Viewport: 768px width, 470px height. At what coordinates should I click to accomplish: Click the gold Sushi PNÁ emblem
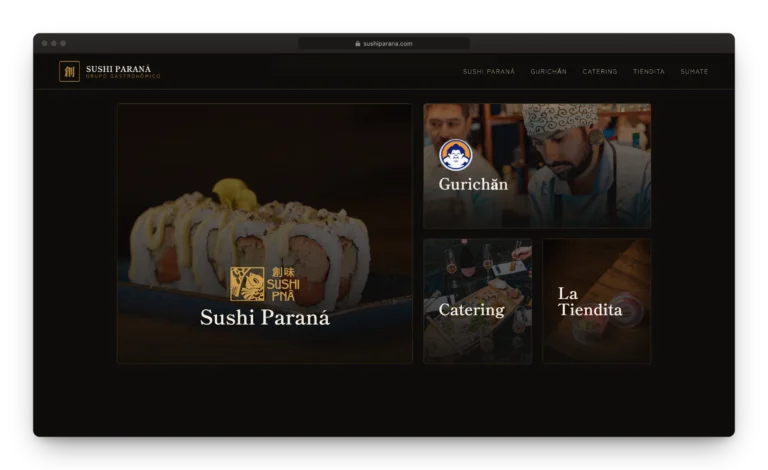(x=264, y=283)
